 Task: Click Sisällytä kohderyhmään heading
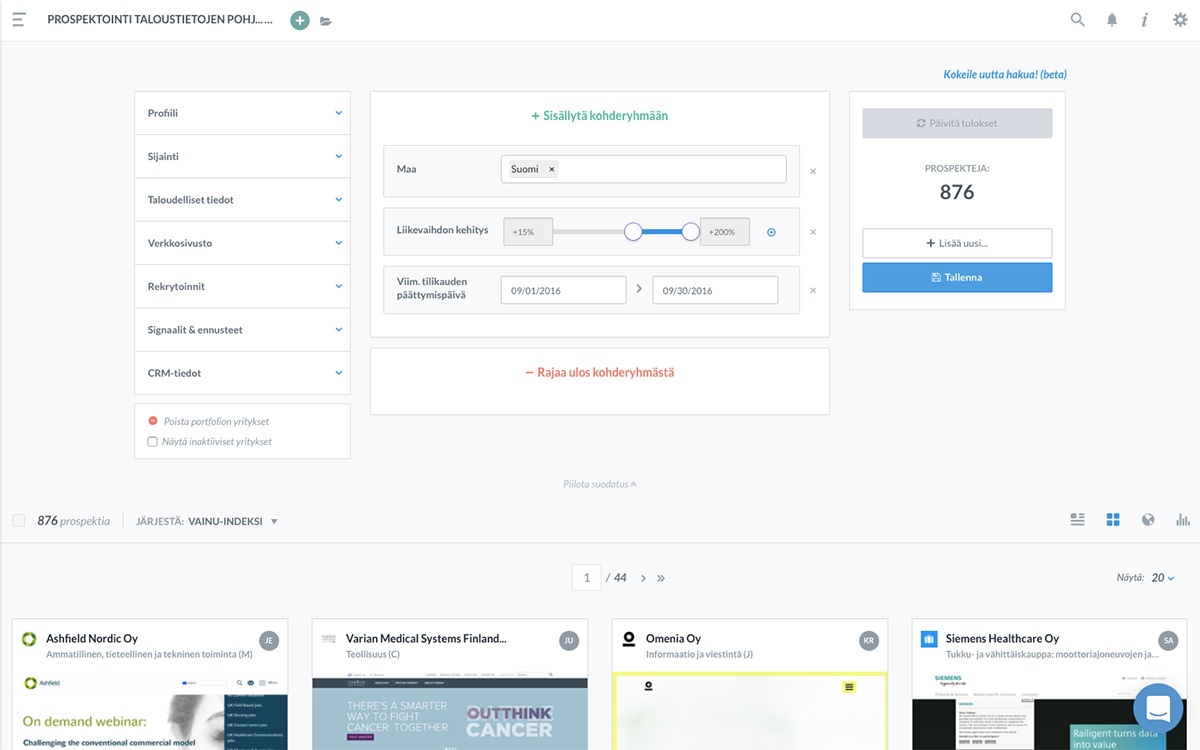click(599, 116)
